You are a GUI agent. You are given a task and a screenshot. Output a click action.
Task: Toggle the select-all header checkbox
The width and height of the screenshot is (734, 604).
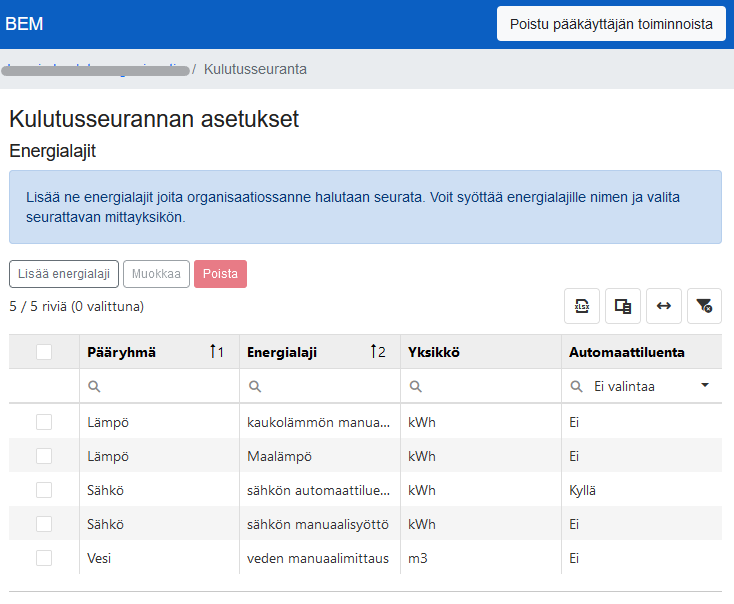(44, 352)
